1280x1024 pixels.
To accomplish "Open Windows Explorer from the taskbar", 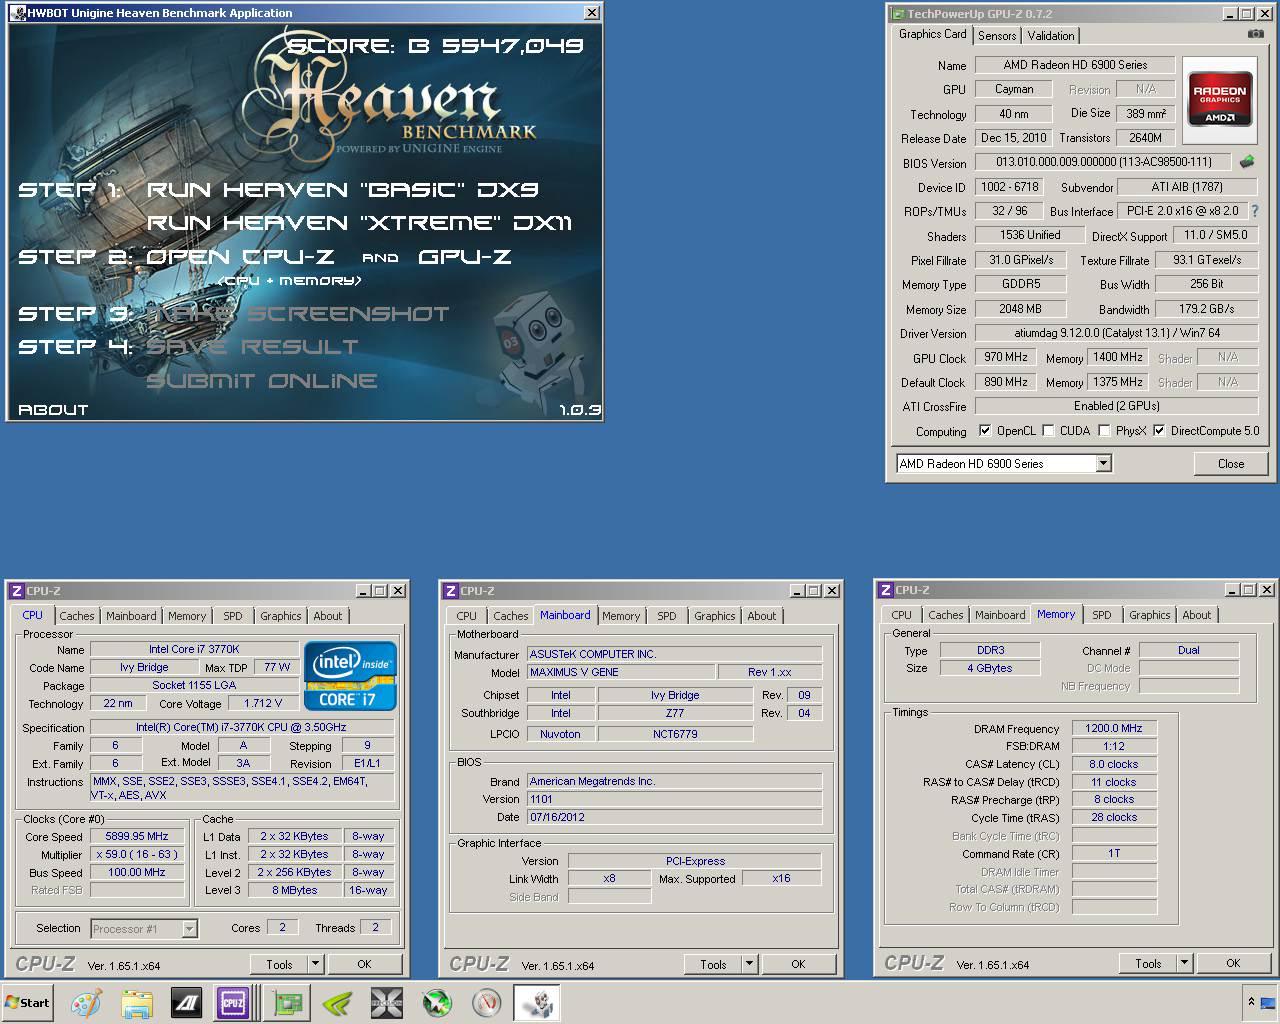I will tap(137, 1003).
